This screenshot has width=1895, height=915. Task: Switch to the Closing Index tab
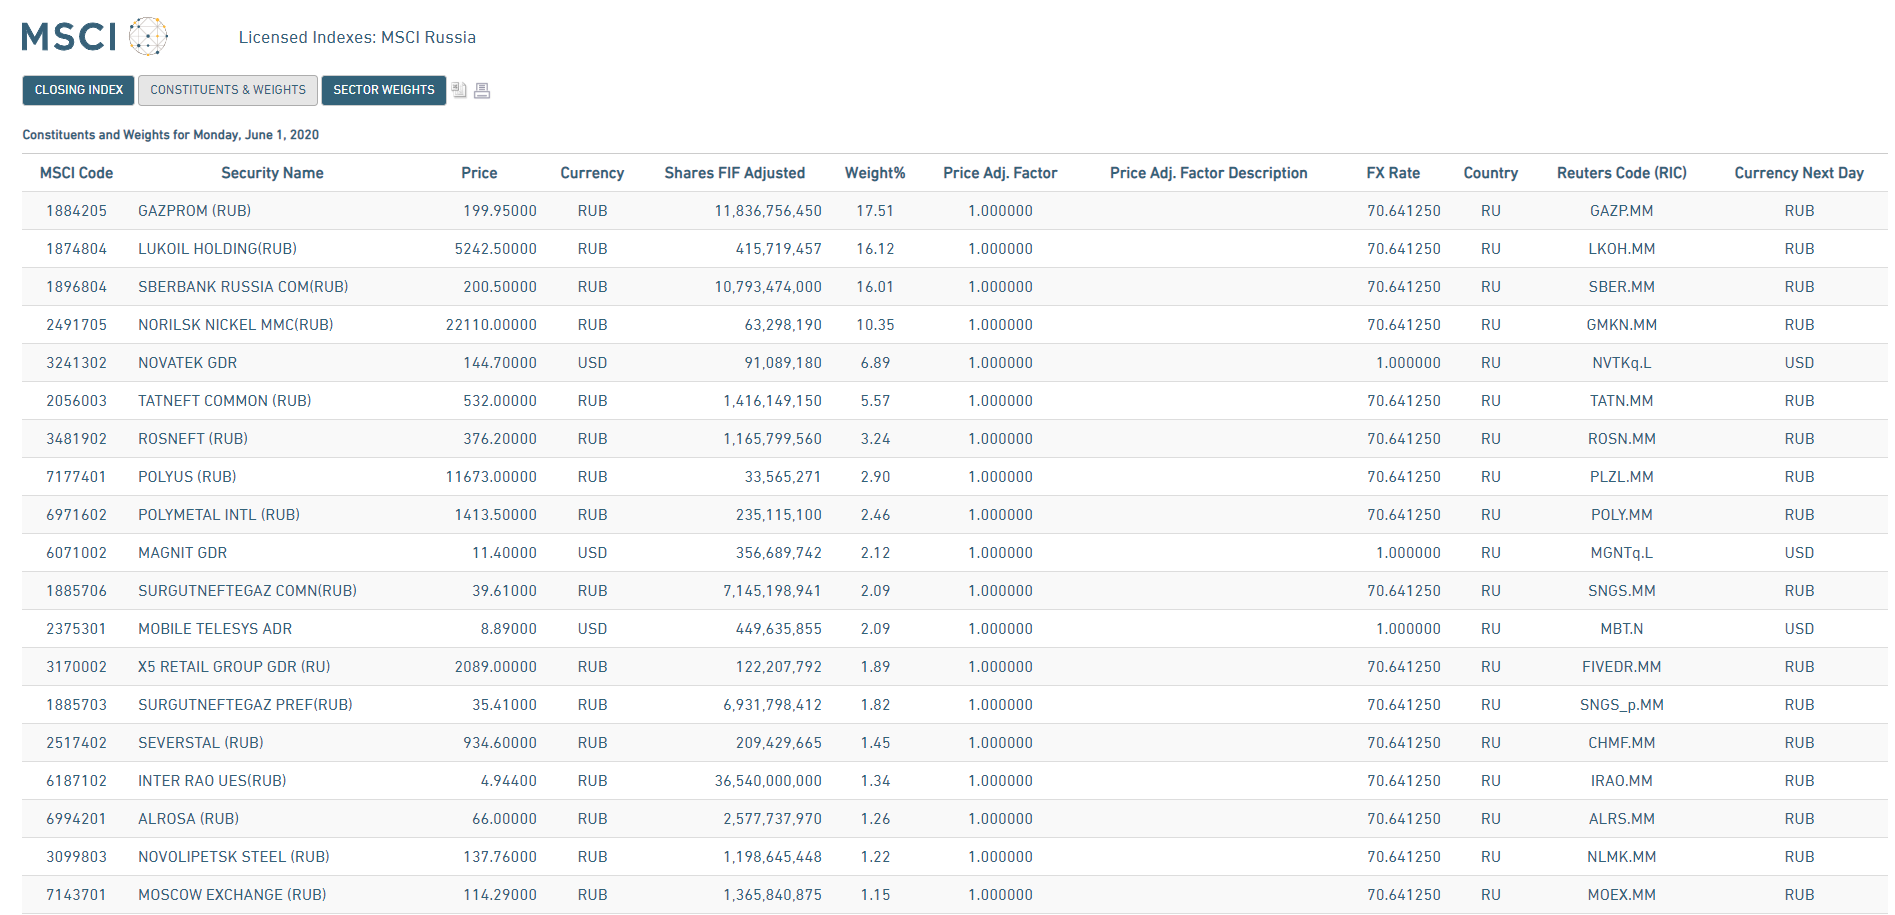pos(78,90)
